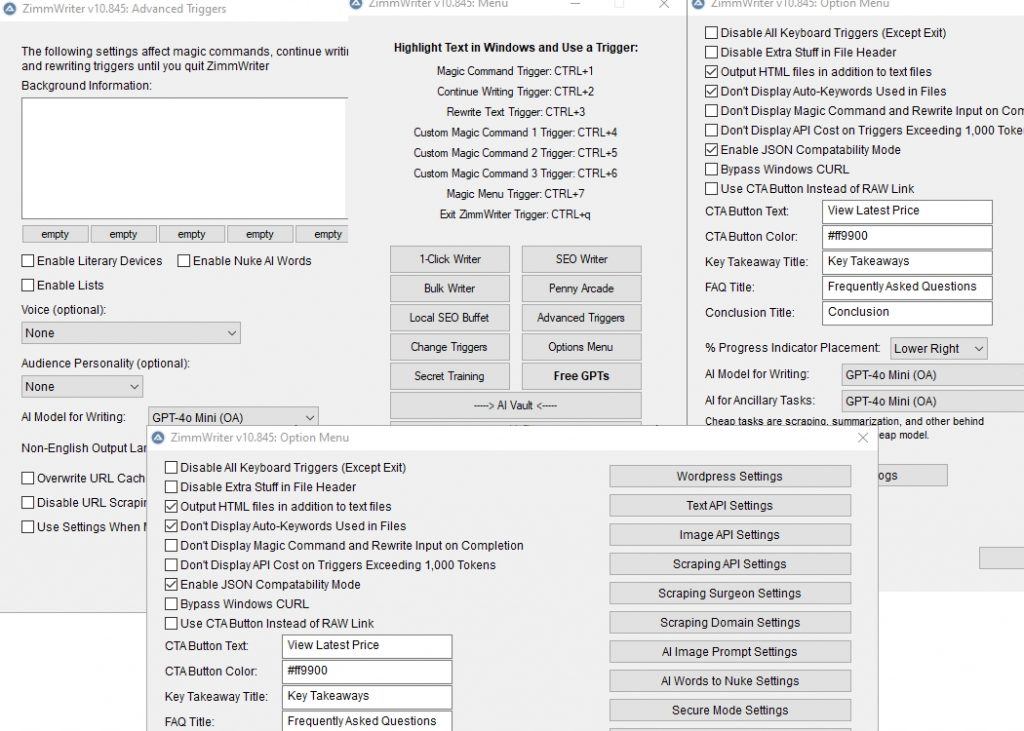Screen dimensions: 1024x731
Task: Open Penny Arcade
Action: tap(581, 289)
